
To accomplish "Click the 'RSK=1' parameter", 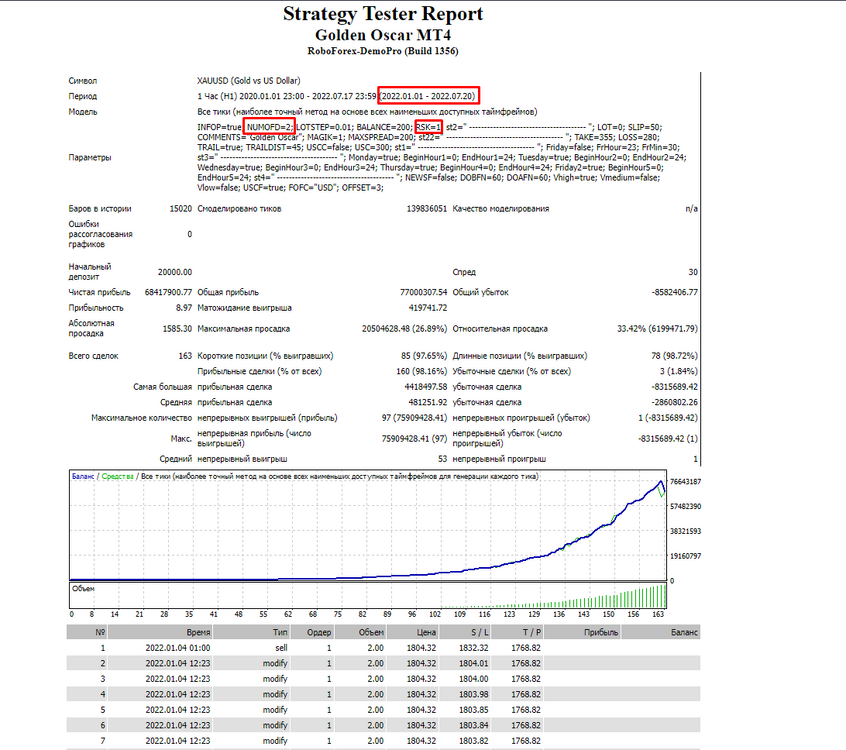I will [x=428, y=127].
